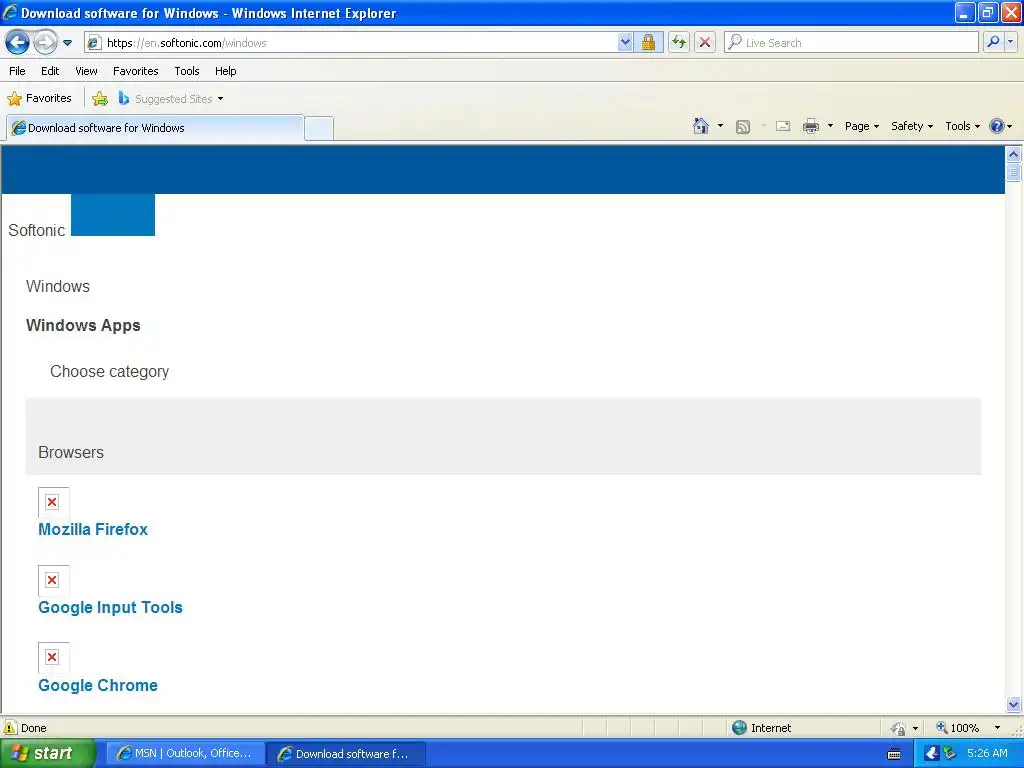Click the search magnifier button

[993, 42]
